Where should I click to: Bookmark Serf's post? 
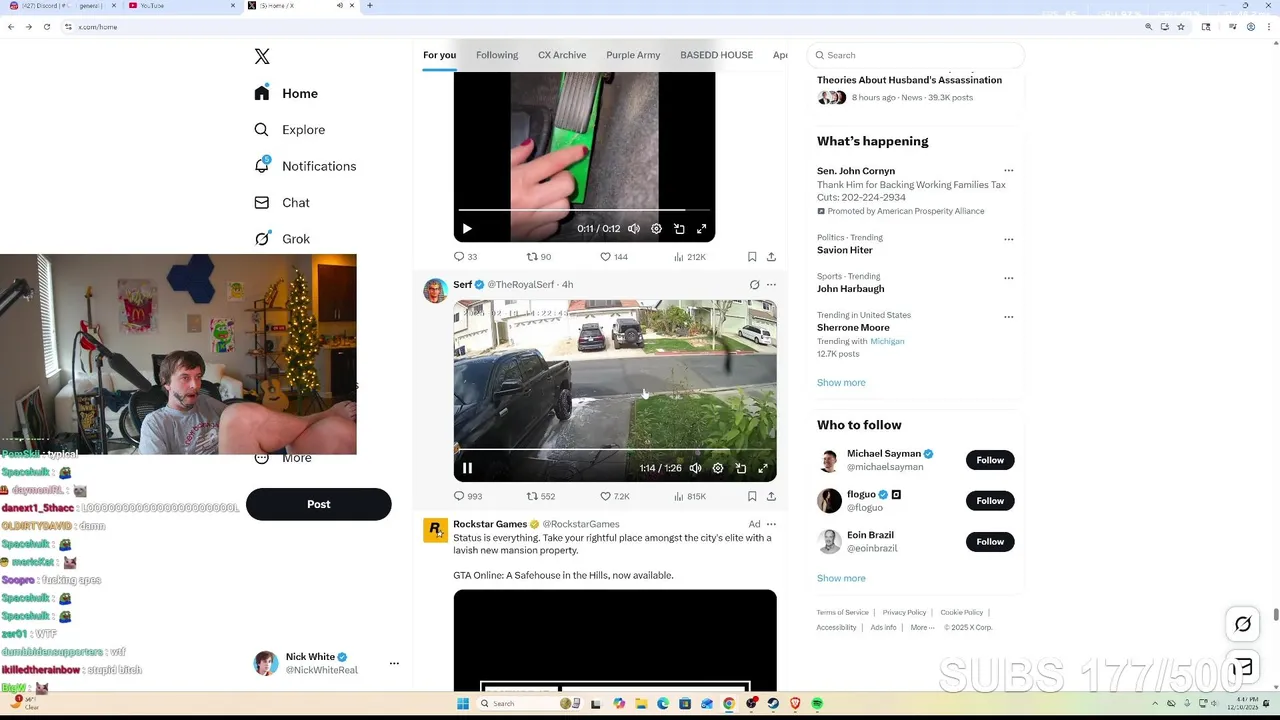pyautogui.click(x=752, y=496)
